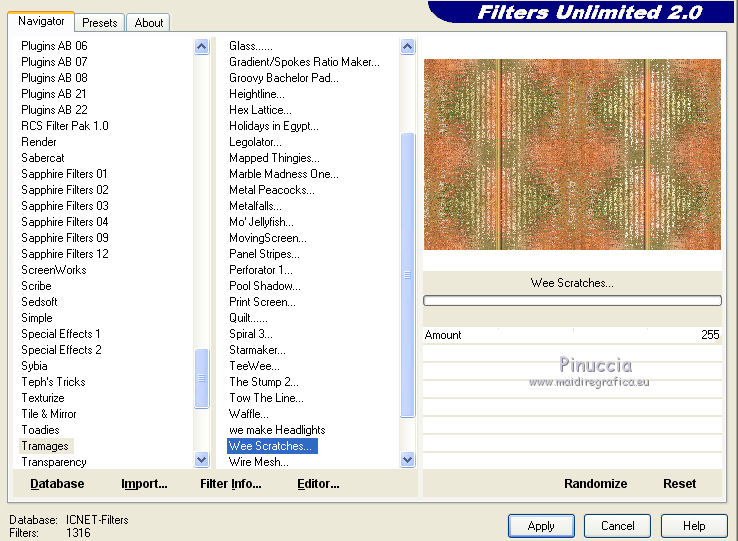Choose Spiral 3... filter
This screenshot has width=738, height=541.
[x=251, y=334]
